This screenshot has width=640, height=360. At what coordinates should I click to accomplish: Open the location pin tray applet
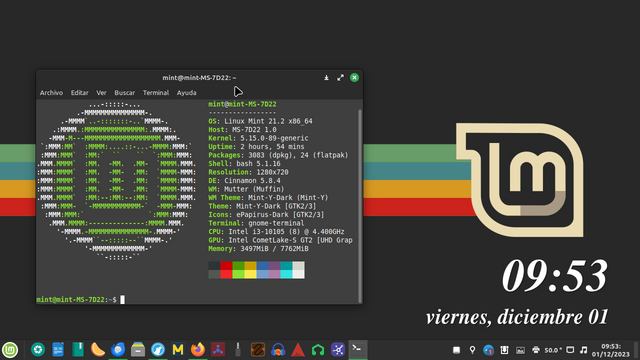coord(473,350)
